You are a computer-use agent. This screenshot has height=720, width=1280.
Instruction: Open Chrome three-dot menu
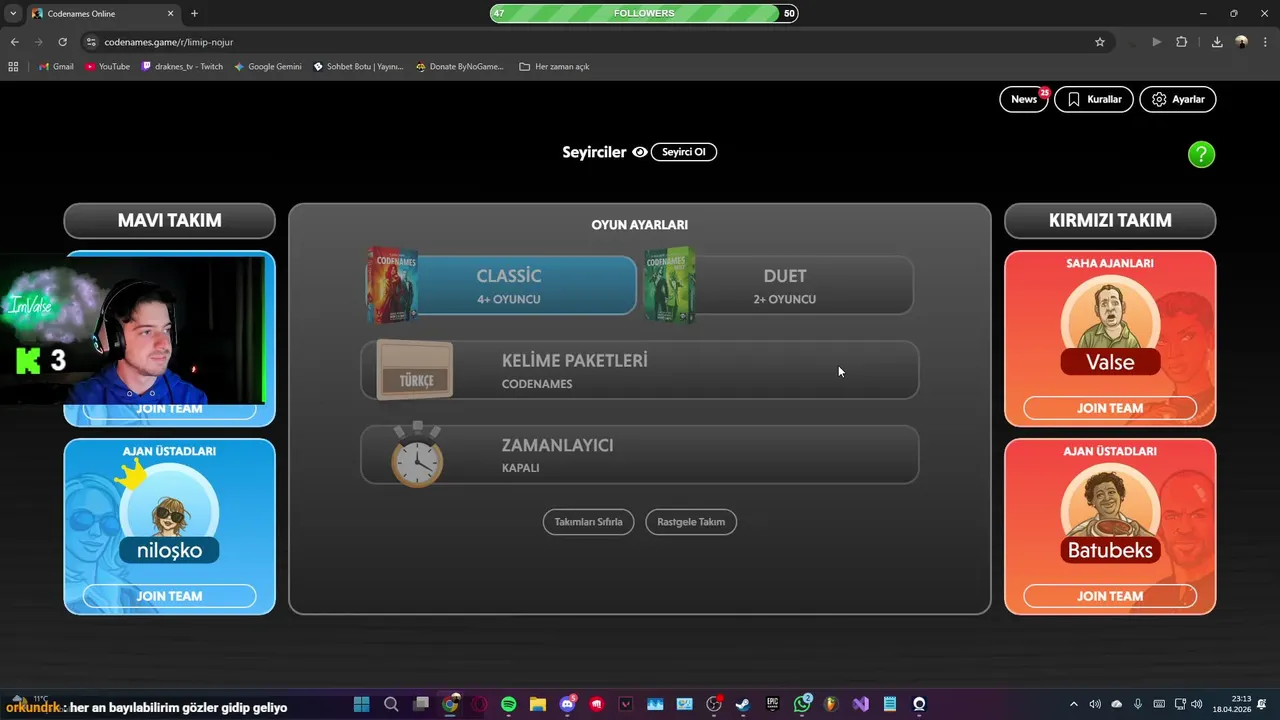pyautogui.click(x=1265, y=42)
